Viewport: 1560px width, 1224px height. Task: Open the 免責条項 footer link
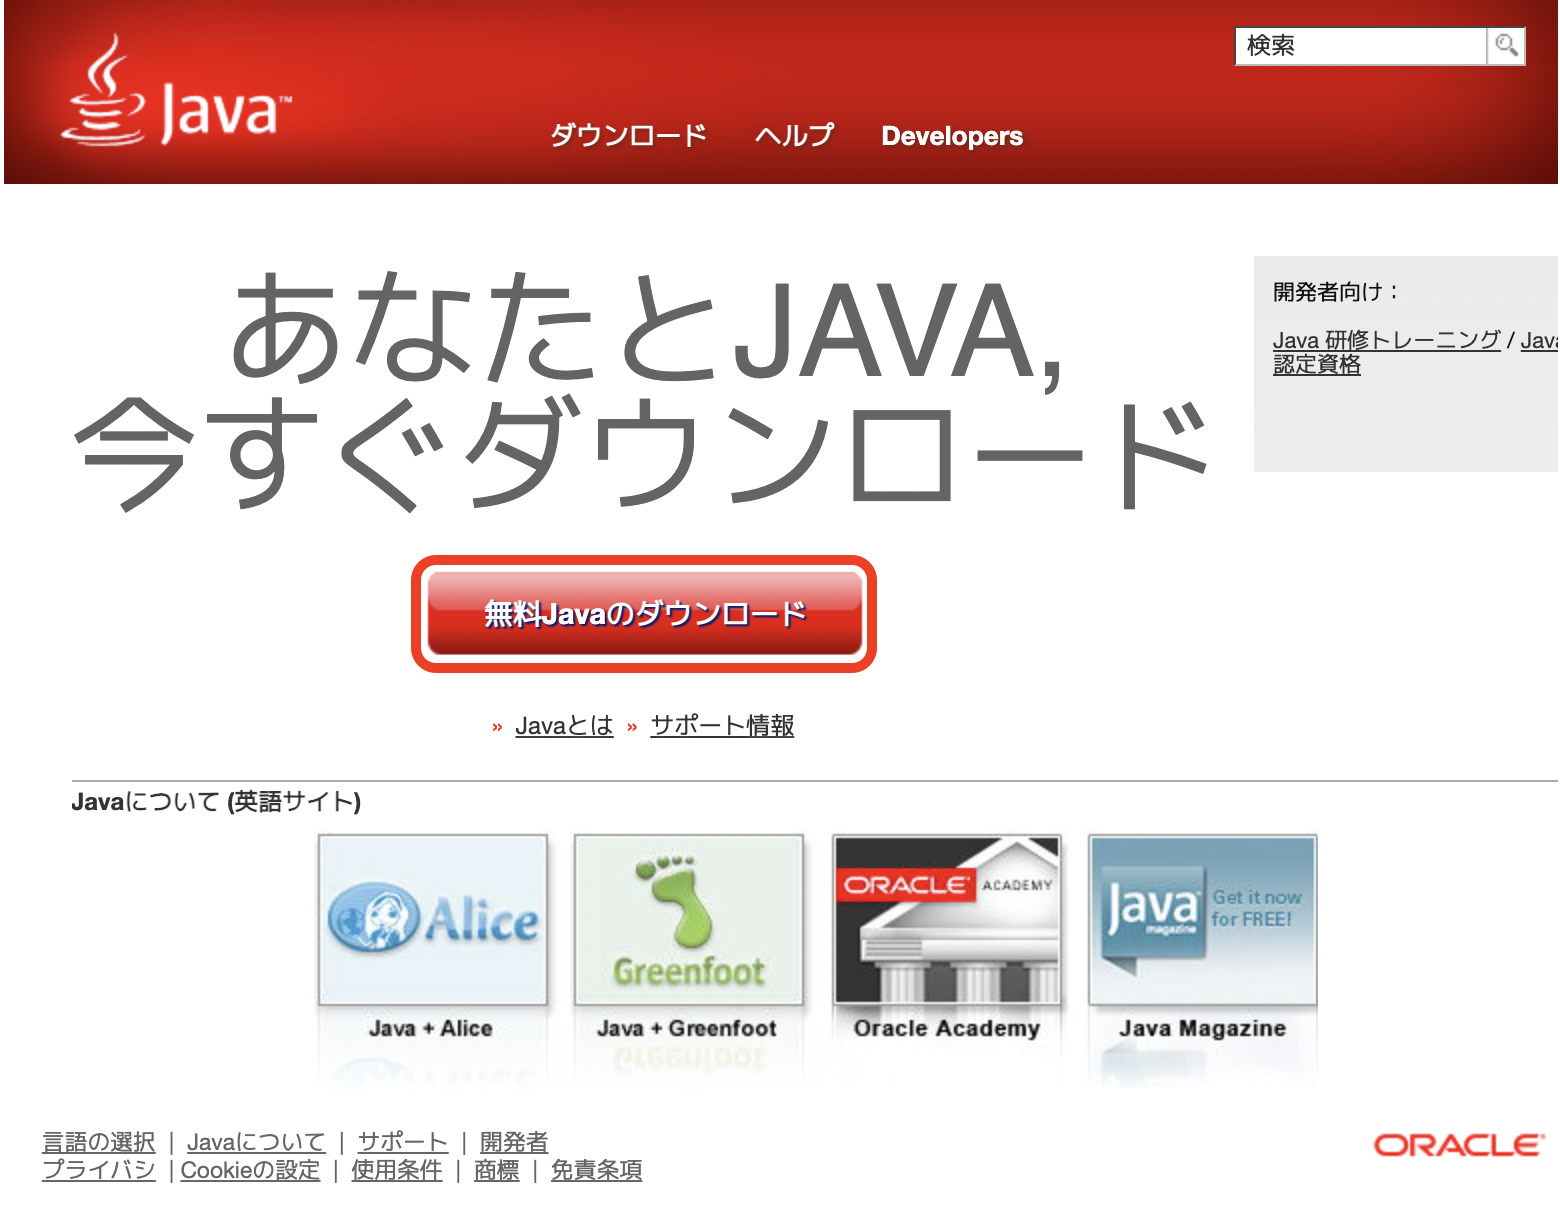[597, 1170]
